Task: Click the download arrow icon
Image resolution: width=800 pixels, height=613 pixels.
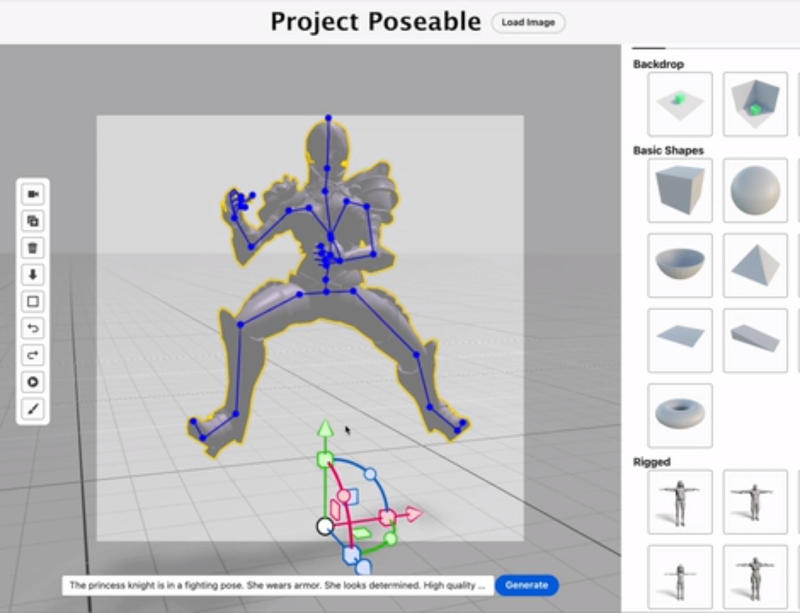Action: point(33,275)
